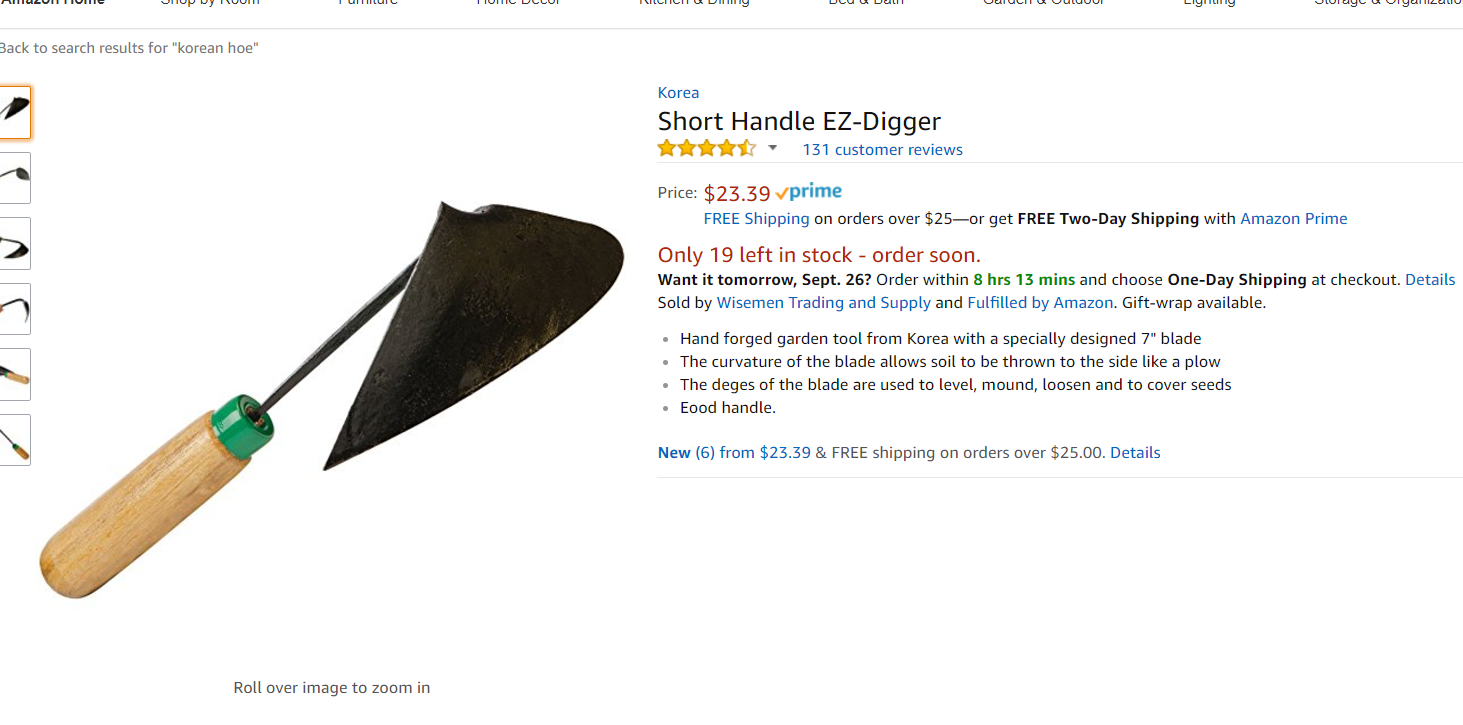
Task: Expand the rating breakdown dropdown arrow
Action: [772, 149]
